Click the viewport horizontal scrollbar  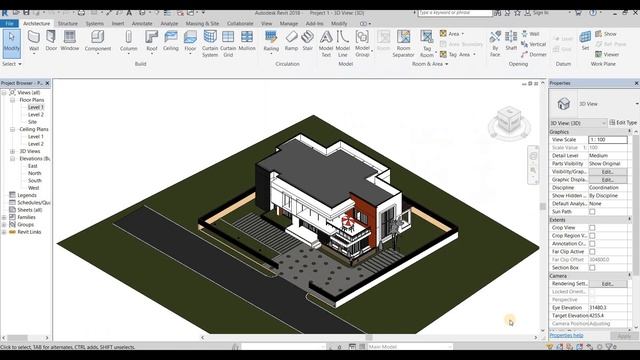[x=369, y=338]
